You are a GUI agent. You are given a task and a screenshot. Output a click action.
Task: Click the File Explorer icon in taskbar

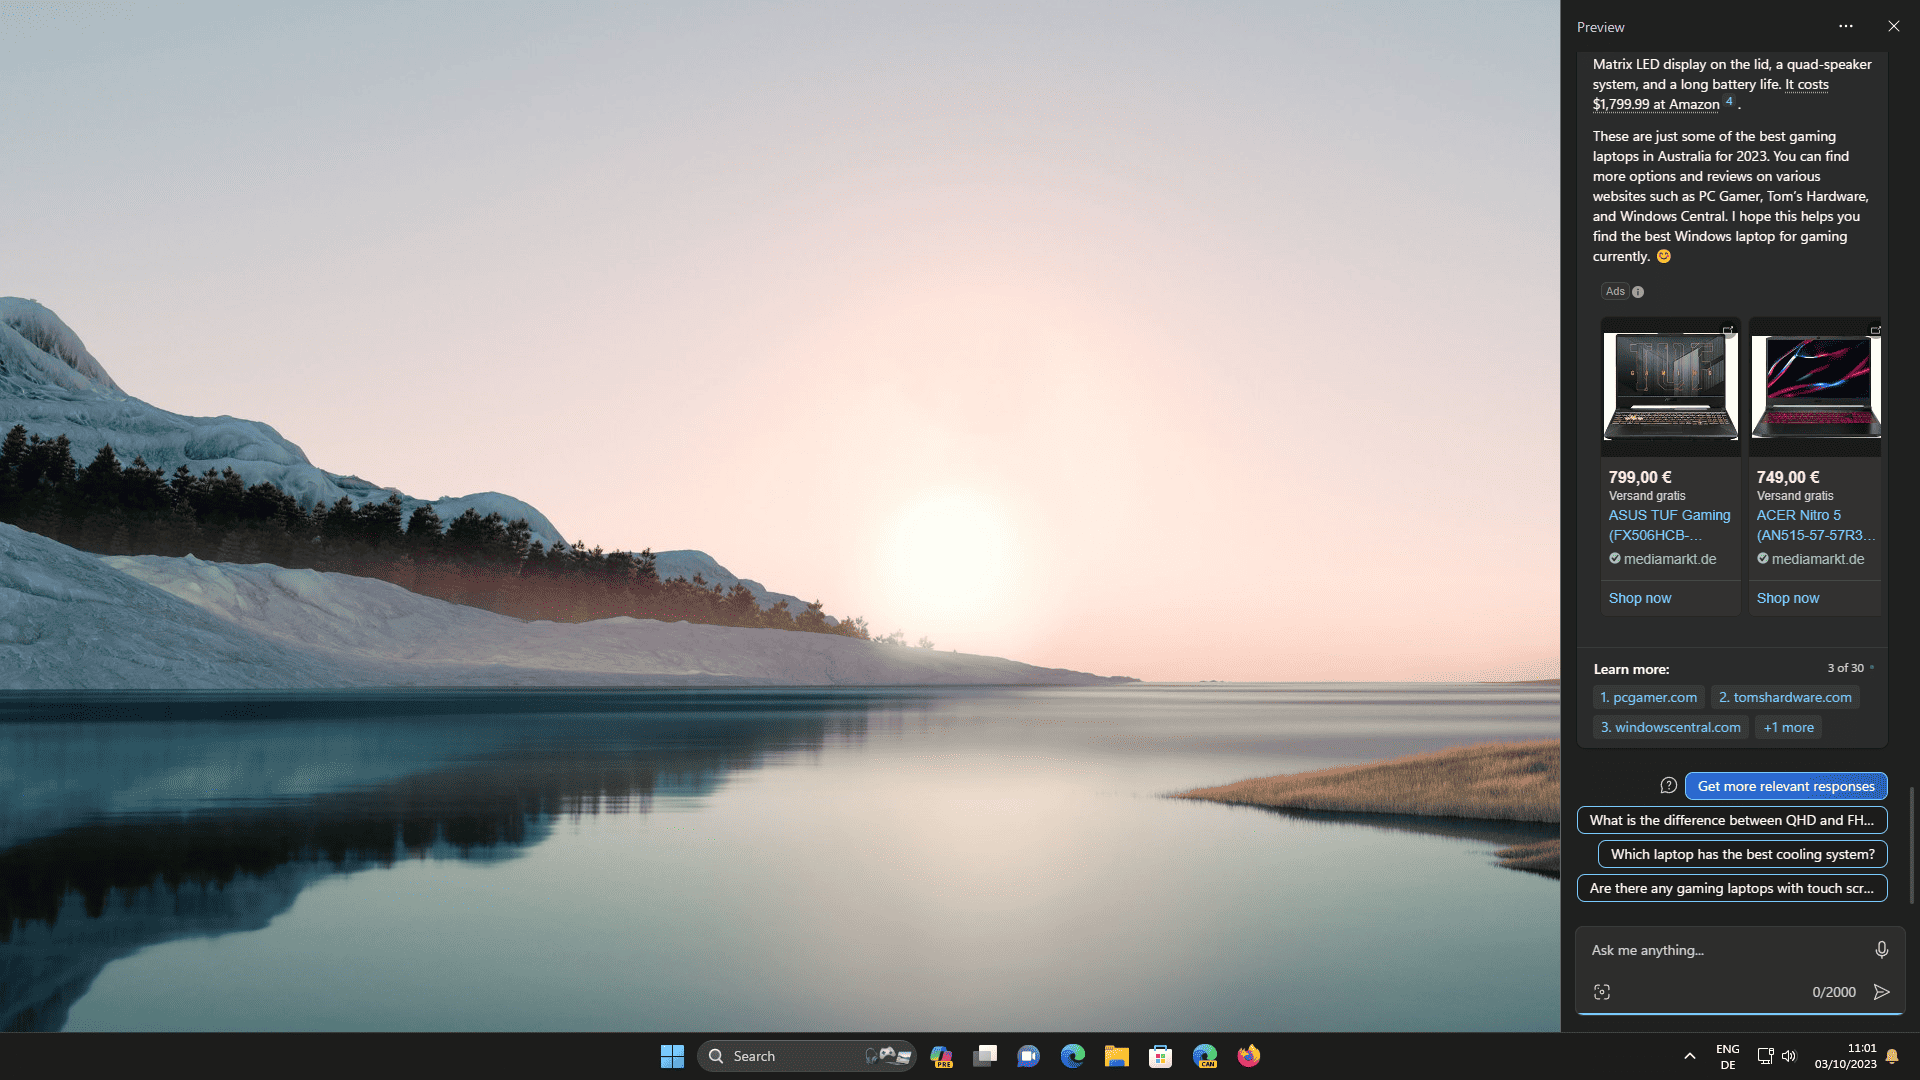(1116, 1055)
